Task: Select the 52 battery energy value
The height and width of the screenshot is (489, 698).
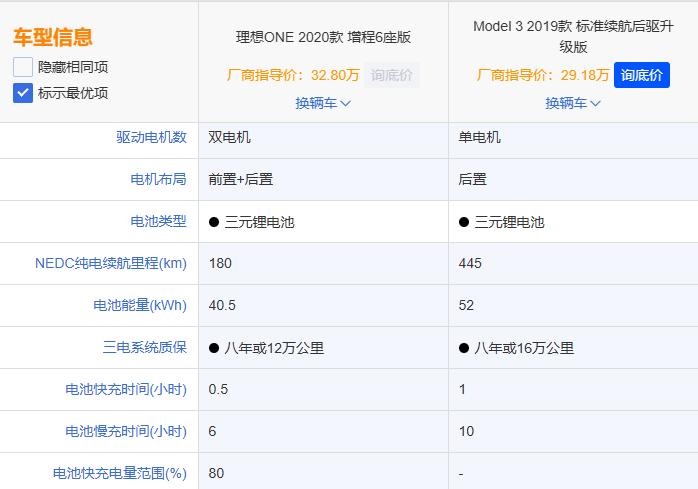Action: (x=466, y=305)
